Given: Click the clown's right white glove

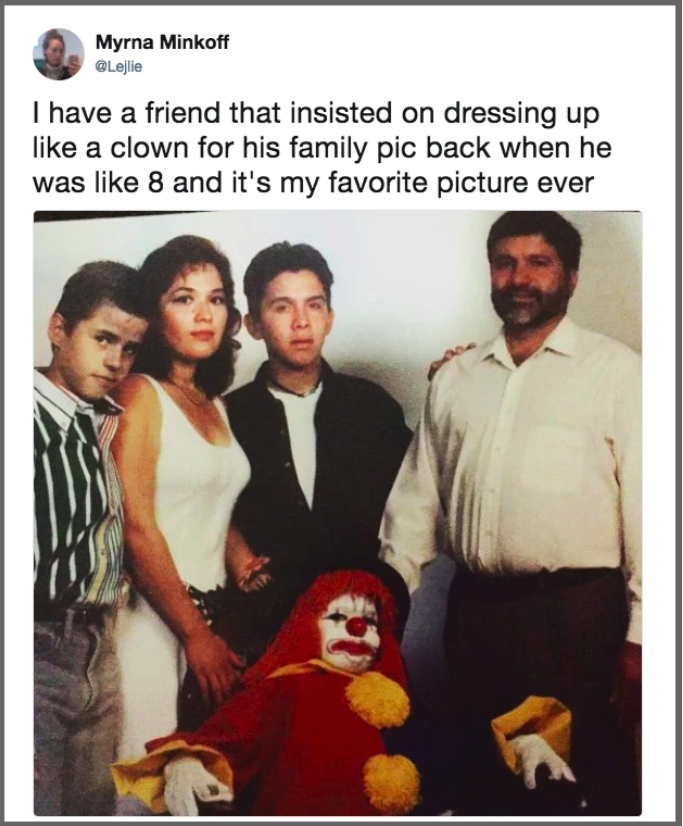Looking at the screenshot, I should click(540, 761).
